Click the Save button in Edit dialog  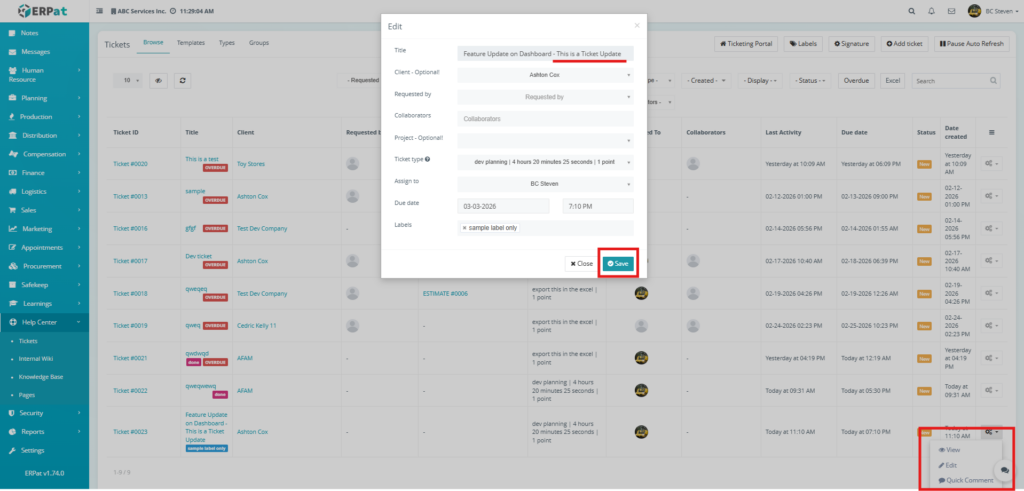[x=617, y=263]
